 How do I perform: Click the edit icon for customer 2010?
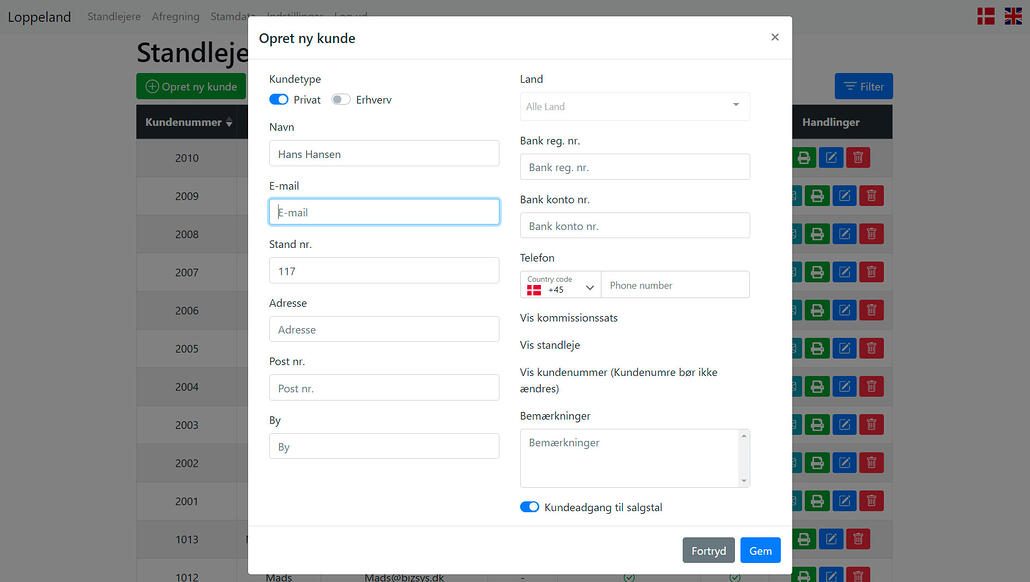[x=830, y=158]
